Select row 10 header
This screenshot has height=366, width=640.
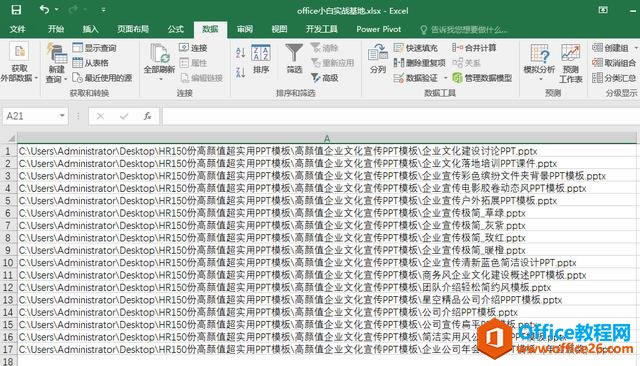coord(8,262)
